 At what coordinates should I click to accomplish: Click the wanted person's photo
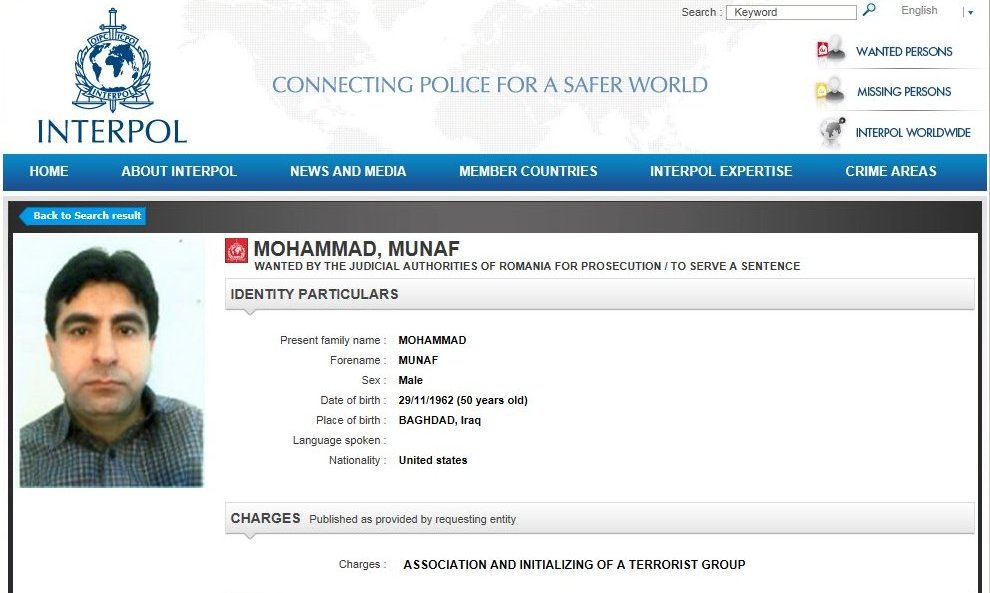pos(111,361)
